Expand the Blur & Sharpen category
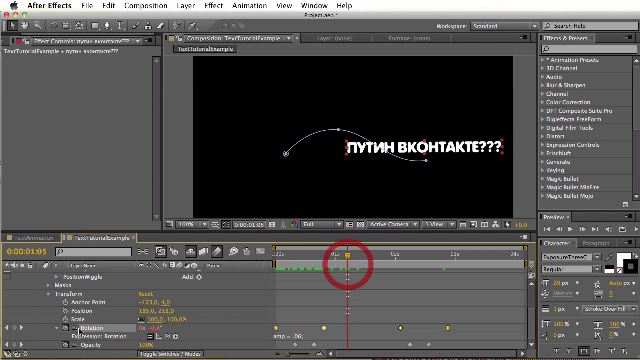Viewport: 640px width, 360px height. point(542,85)
